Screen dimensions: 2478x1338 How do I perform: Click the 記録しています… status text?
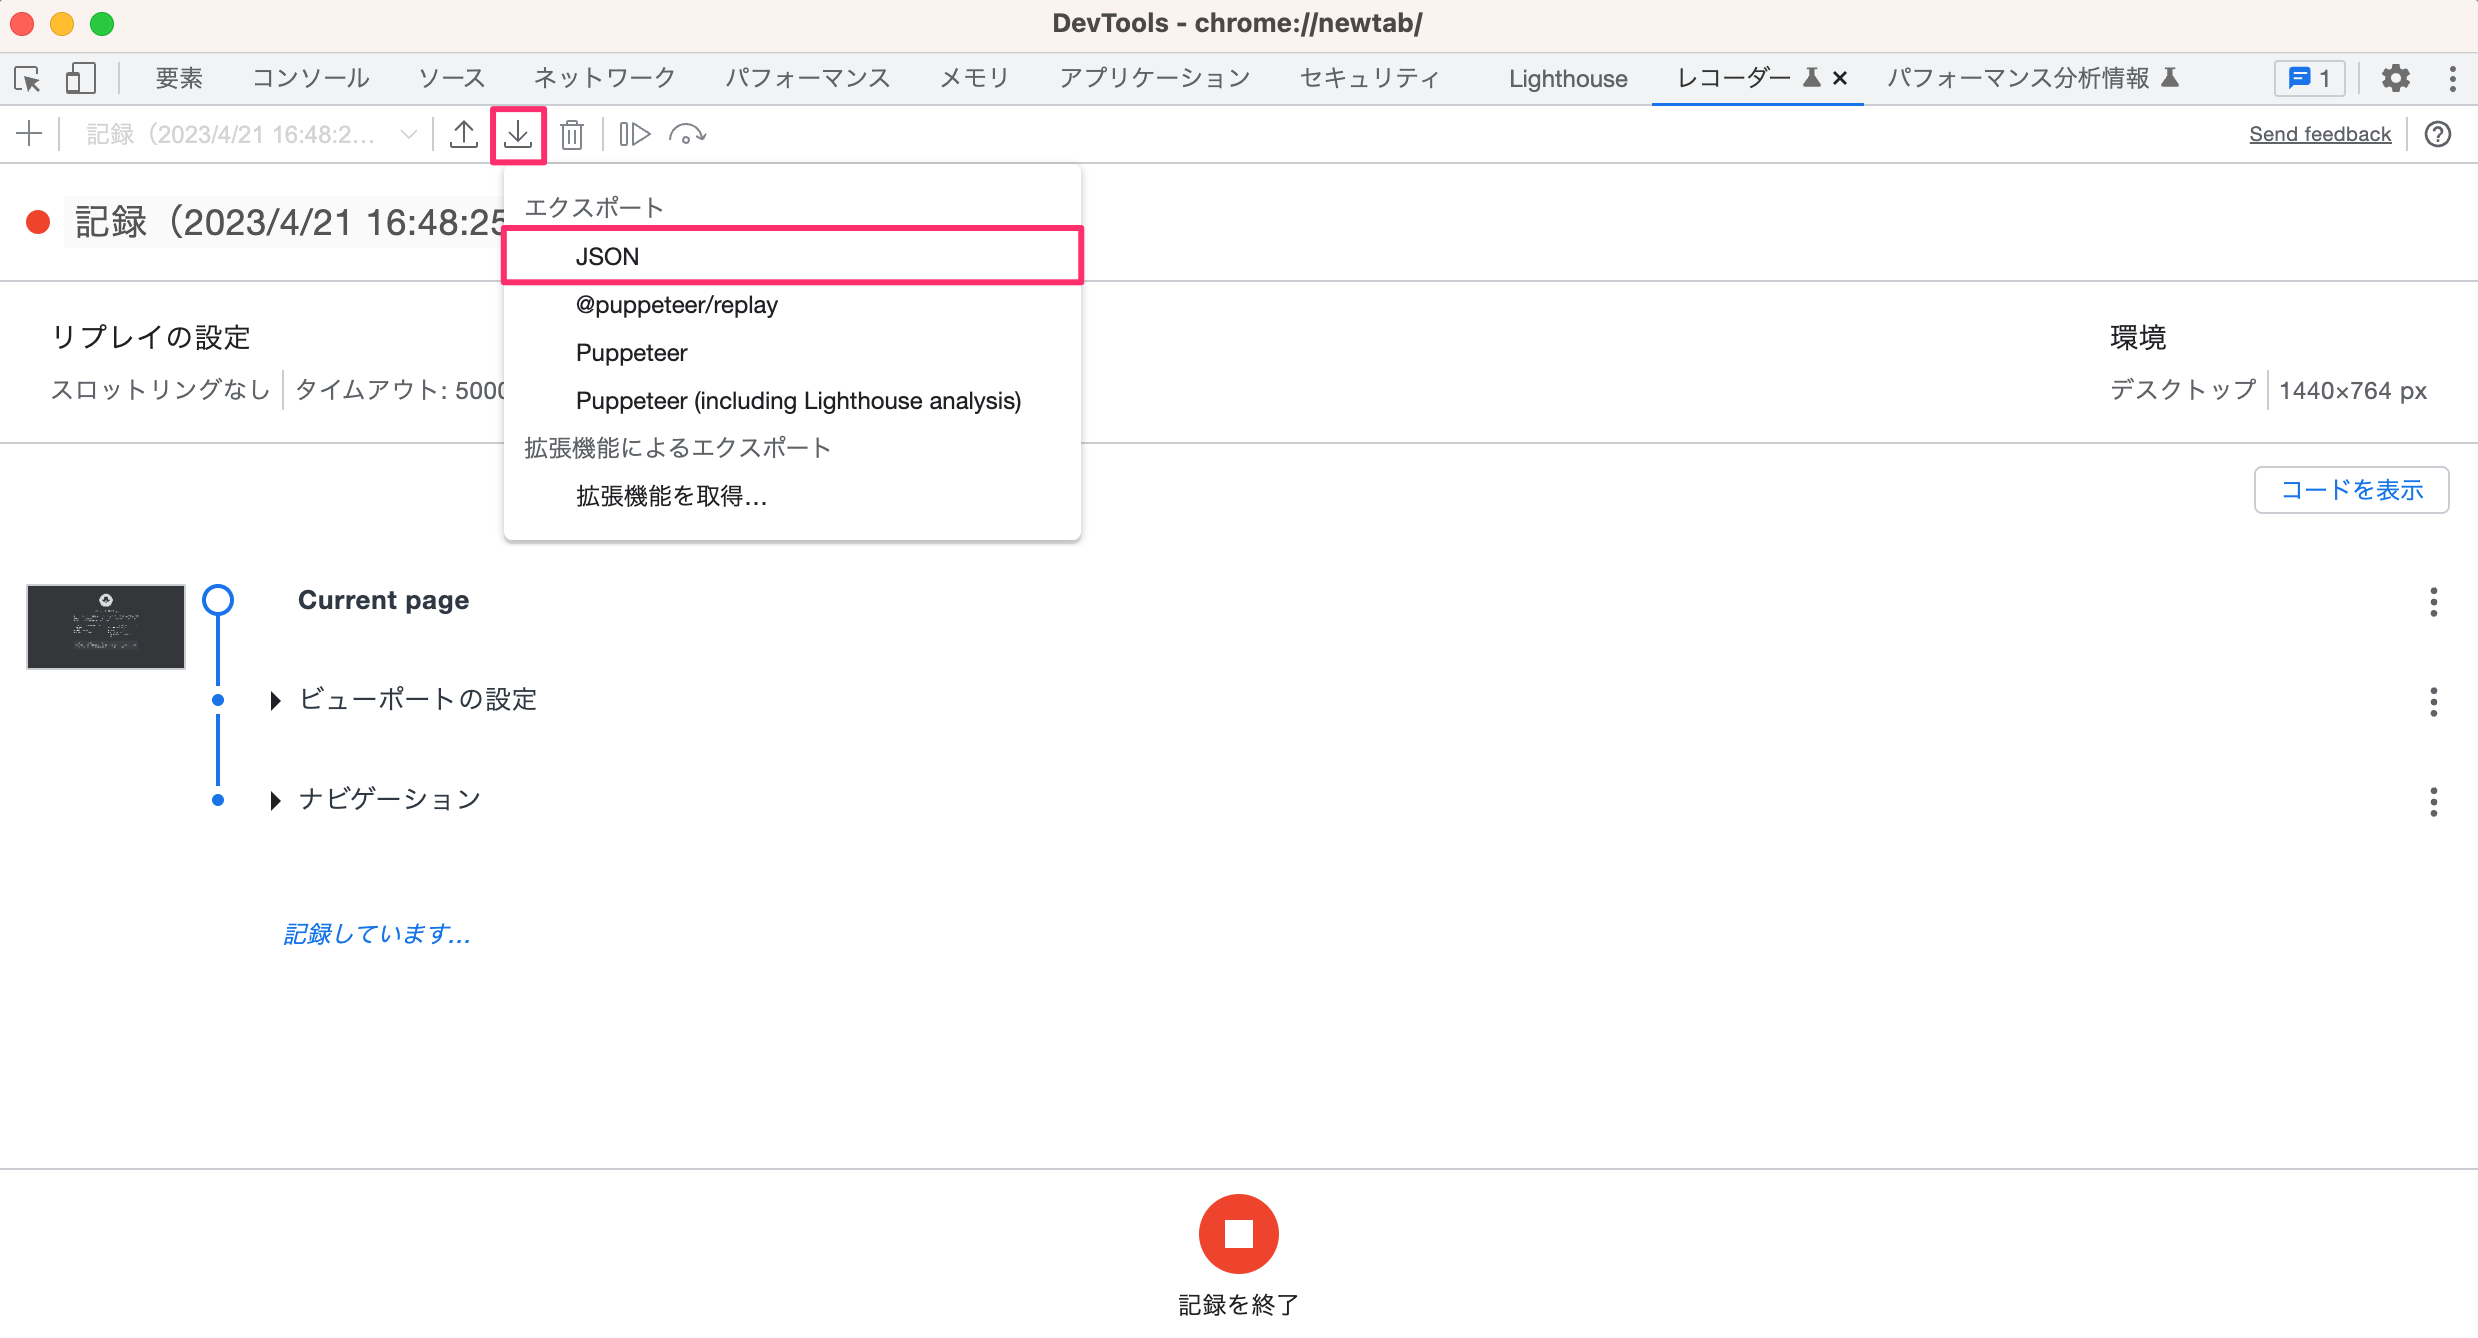point(377,934)
